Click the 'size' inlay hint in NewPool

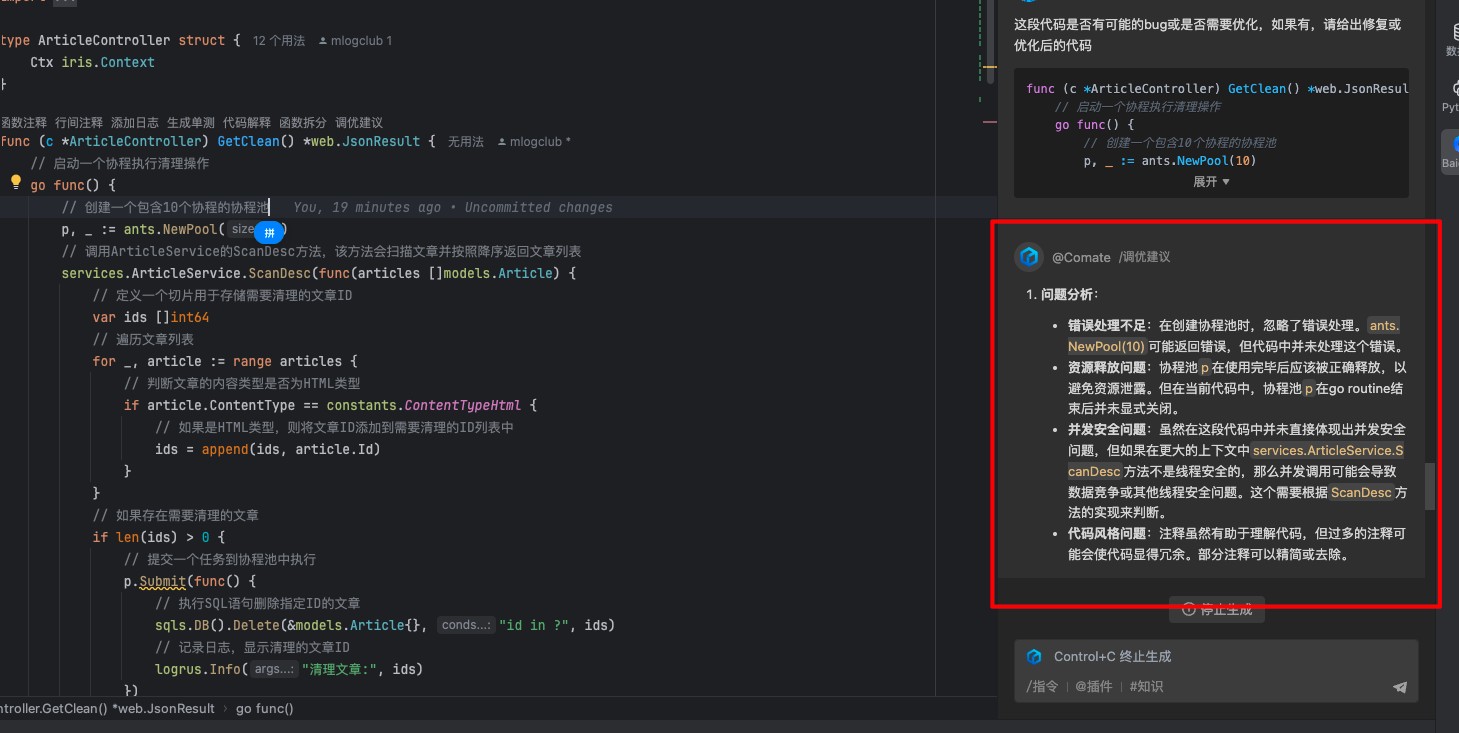243,229
